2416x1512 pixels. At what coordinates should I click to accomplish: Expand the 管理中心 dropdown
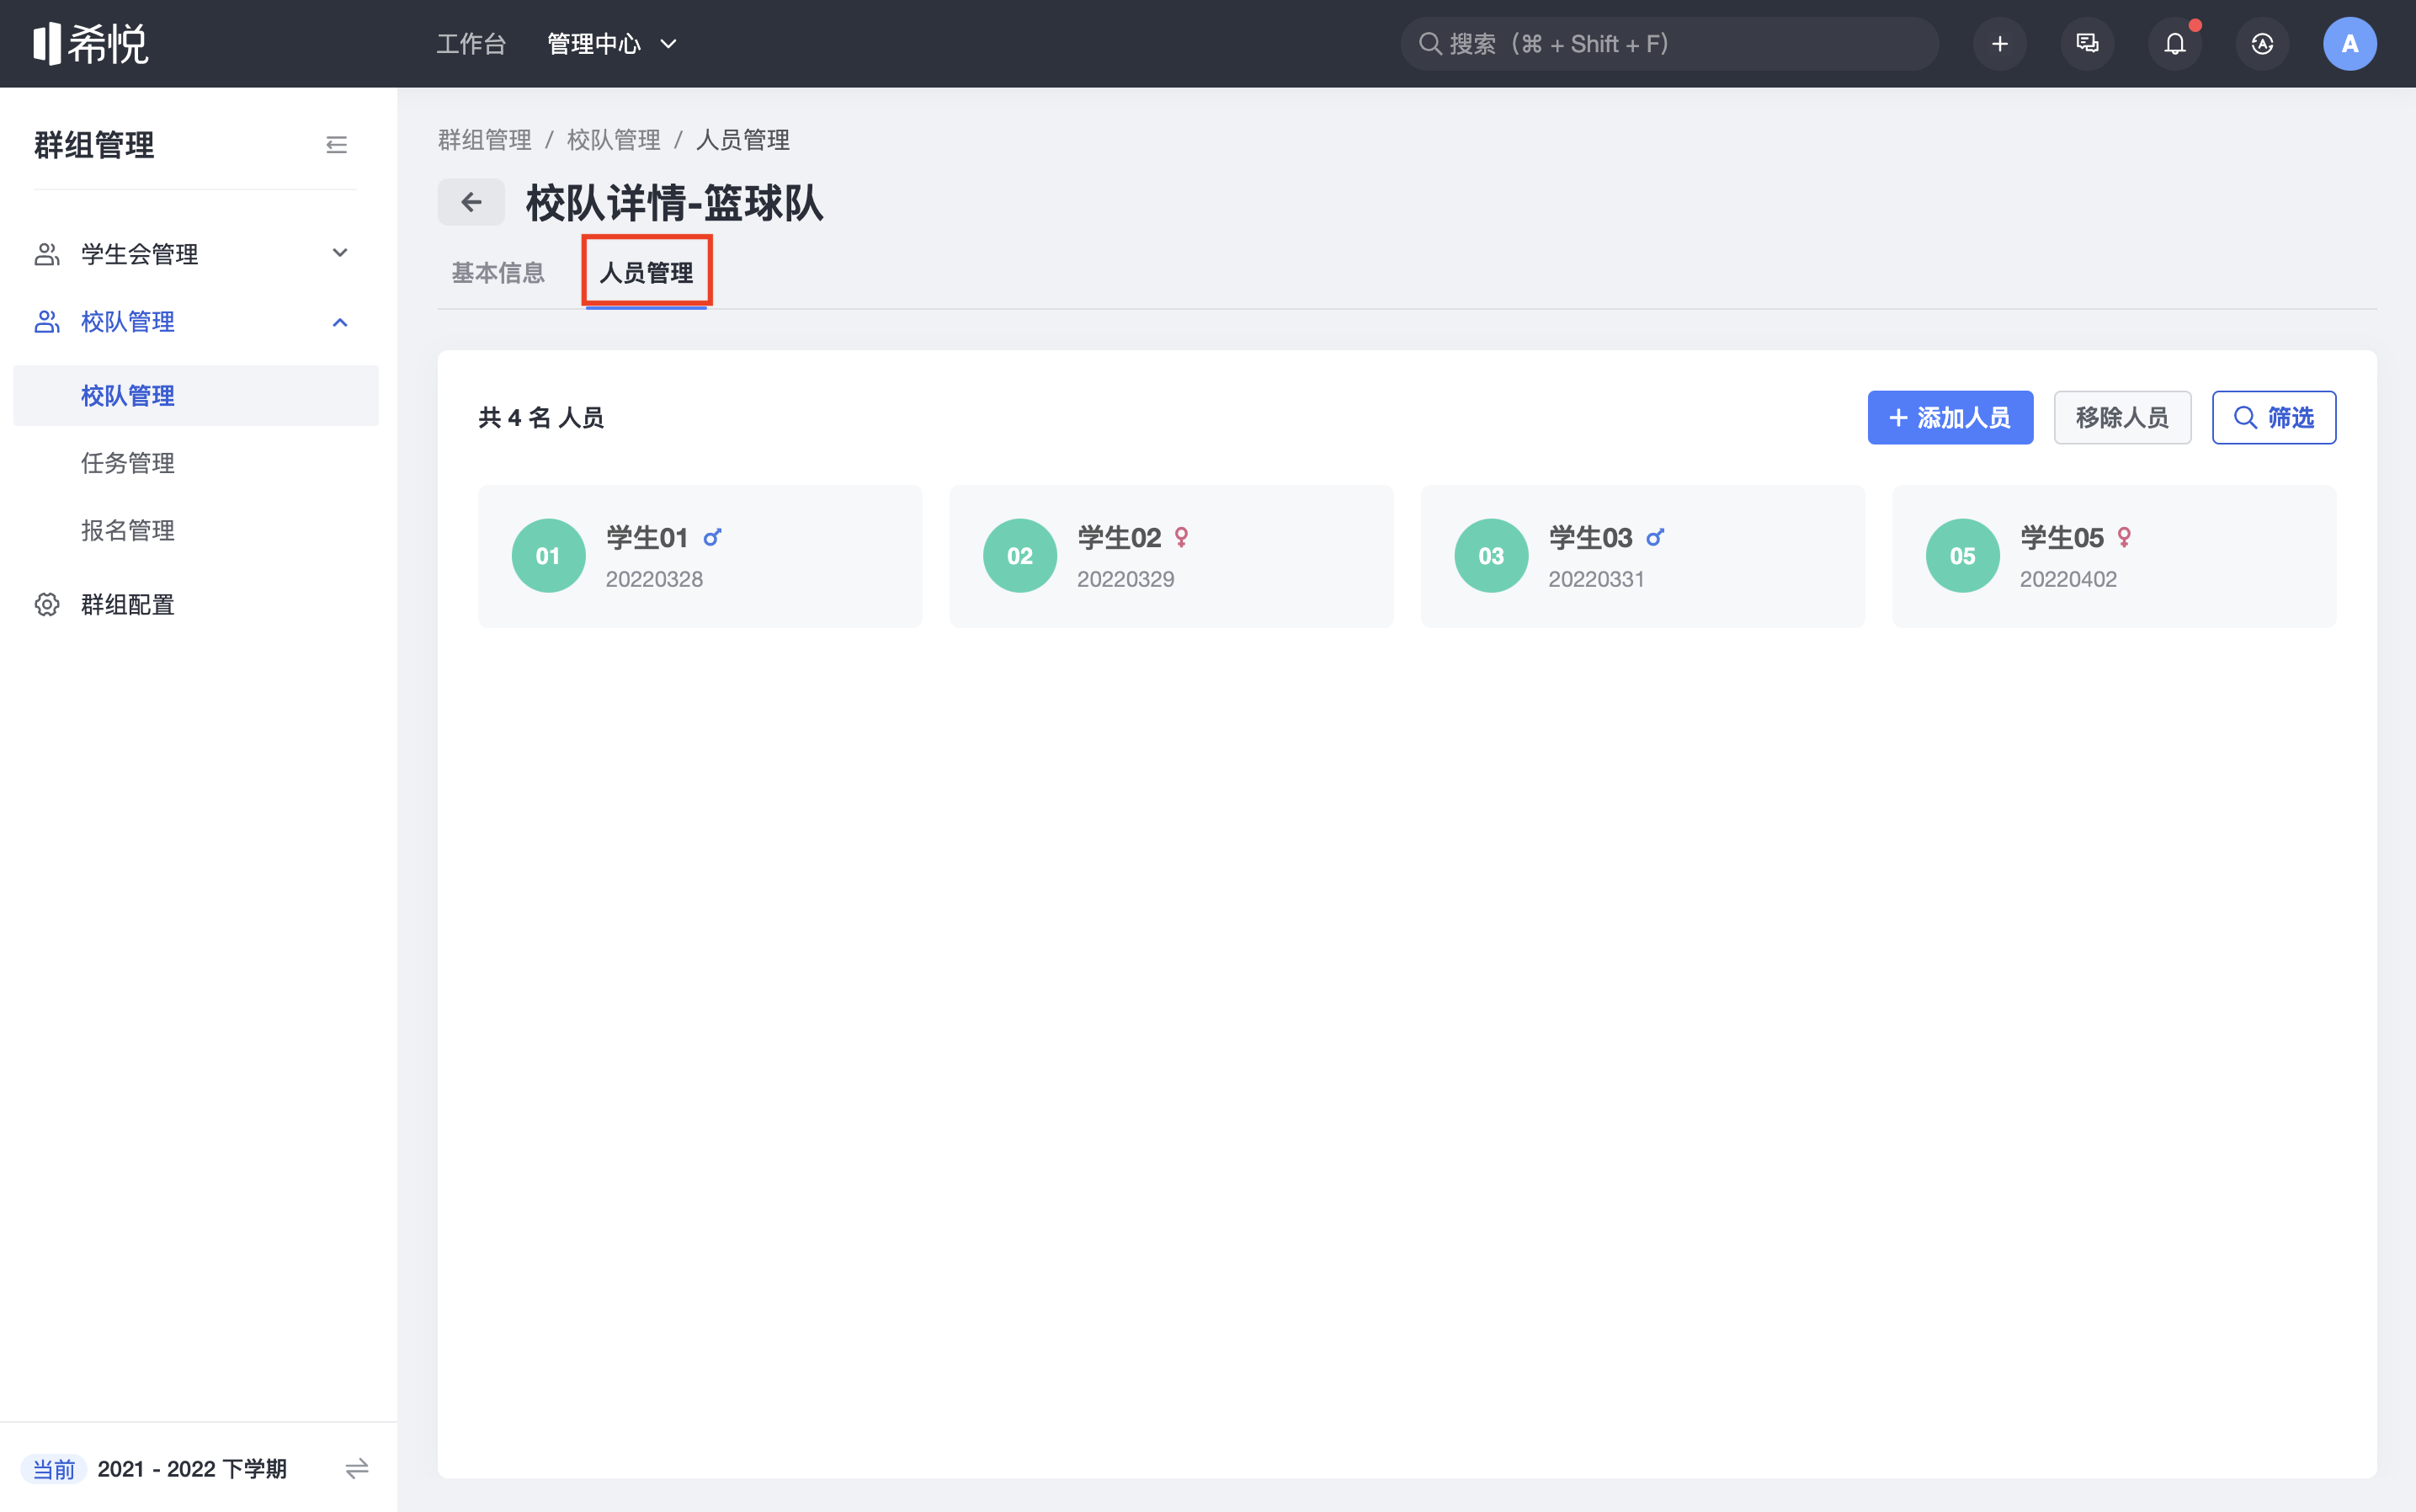612,44
